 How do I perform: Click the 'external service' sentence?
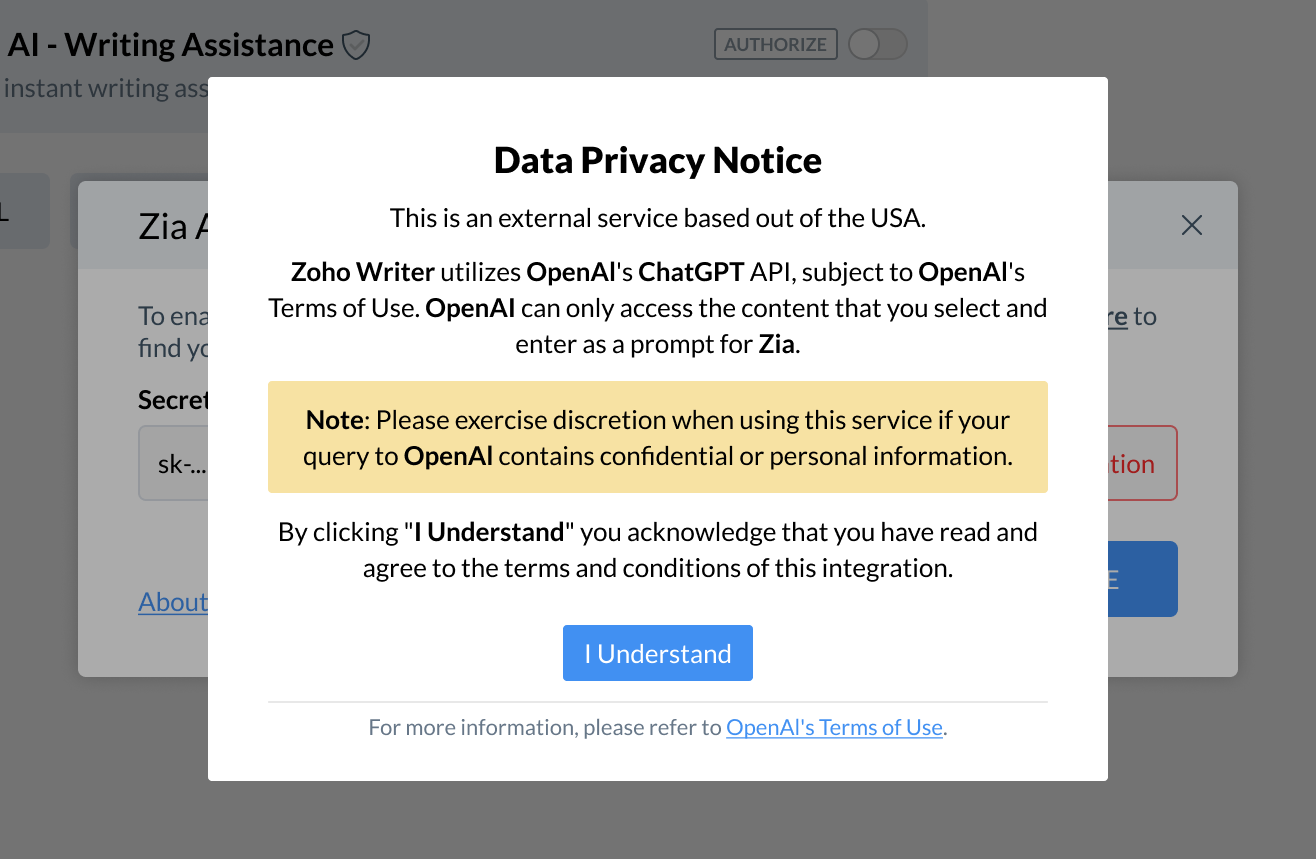coord(657,217)
